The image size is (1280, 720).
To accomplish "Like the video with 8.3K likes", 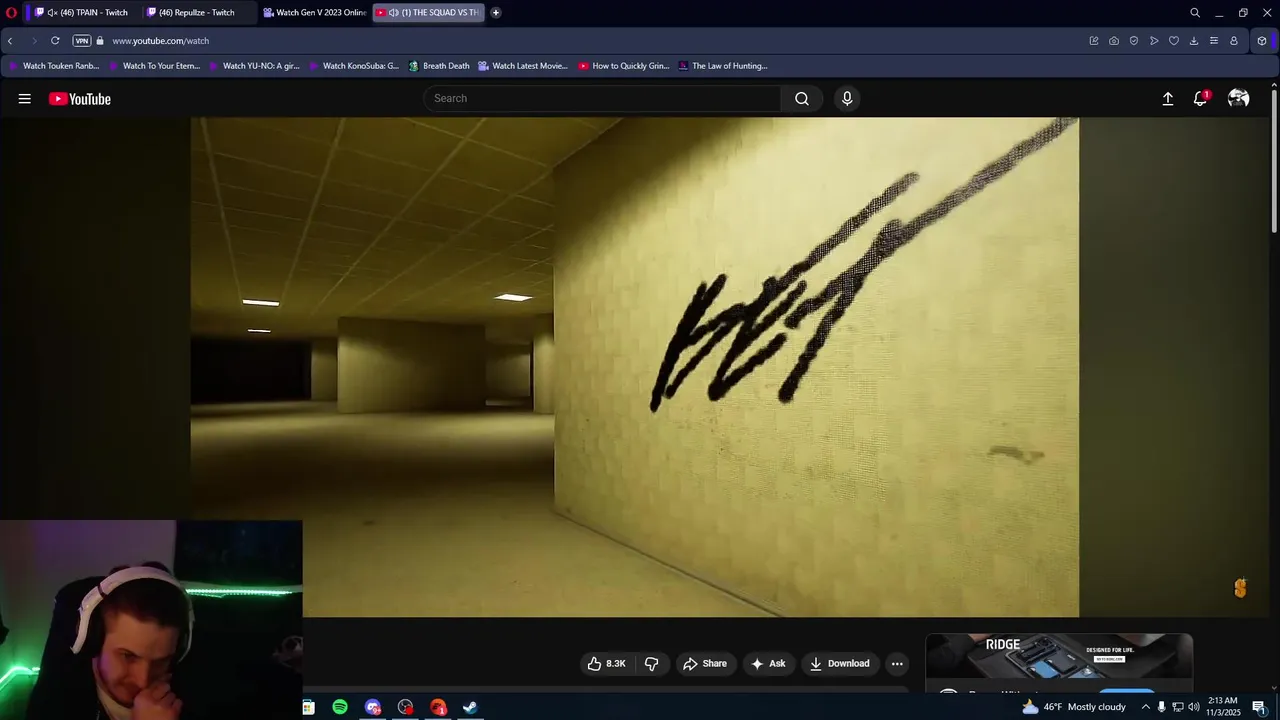I will (x=606, y=664).
